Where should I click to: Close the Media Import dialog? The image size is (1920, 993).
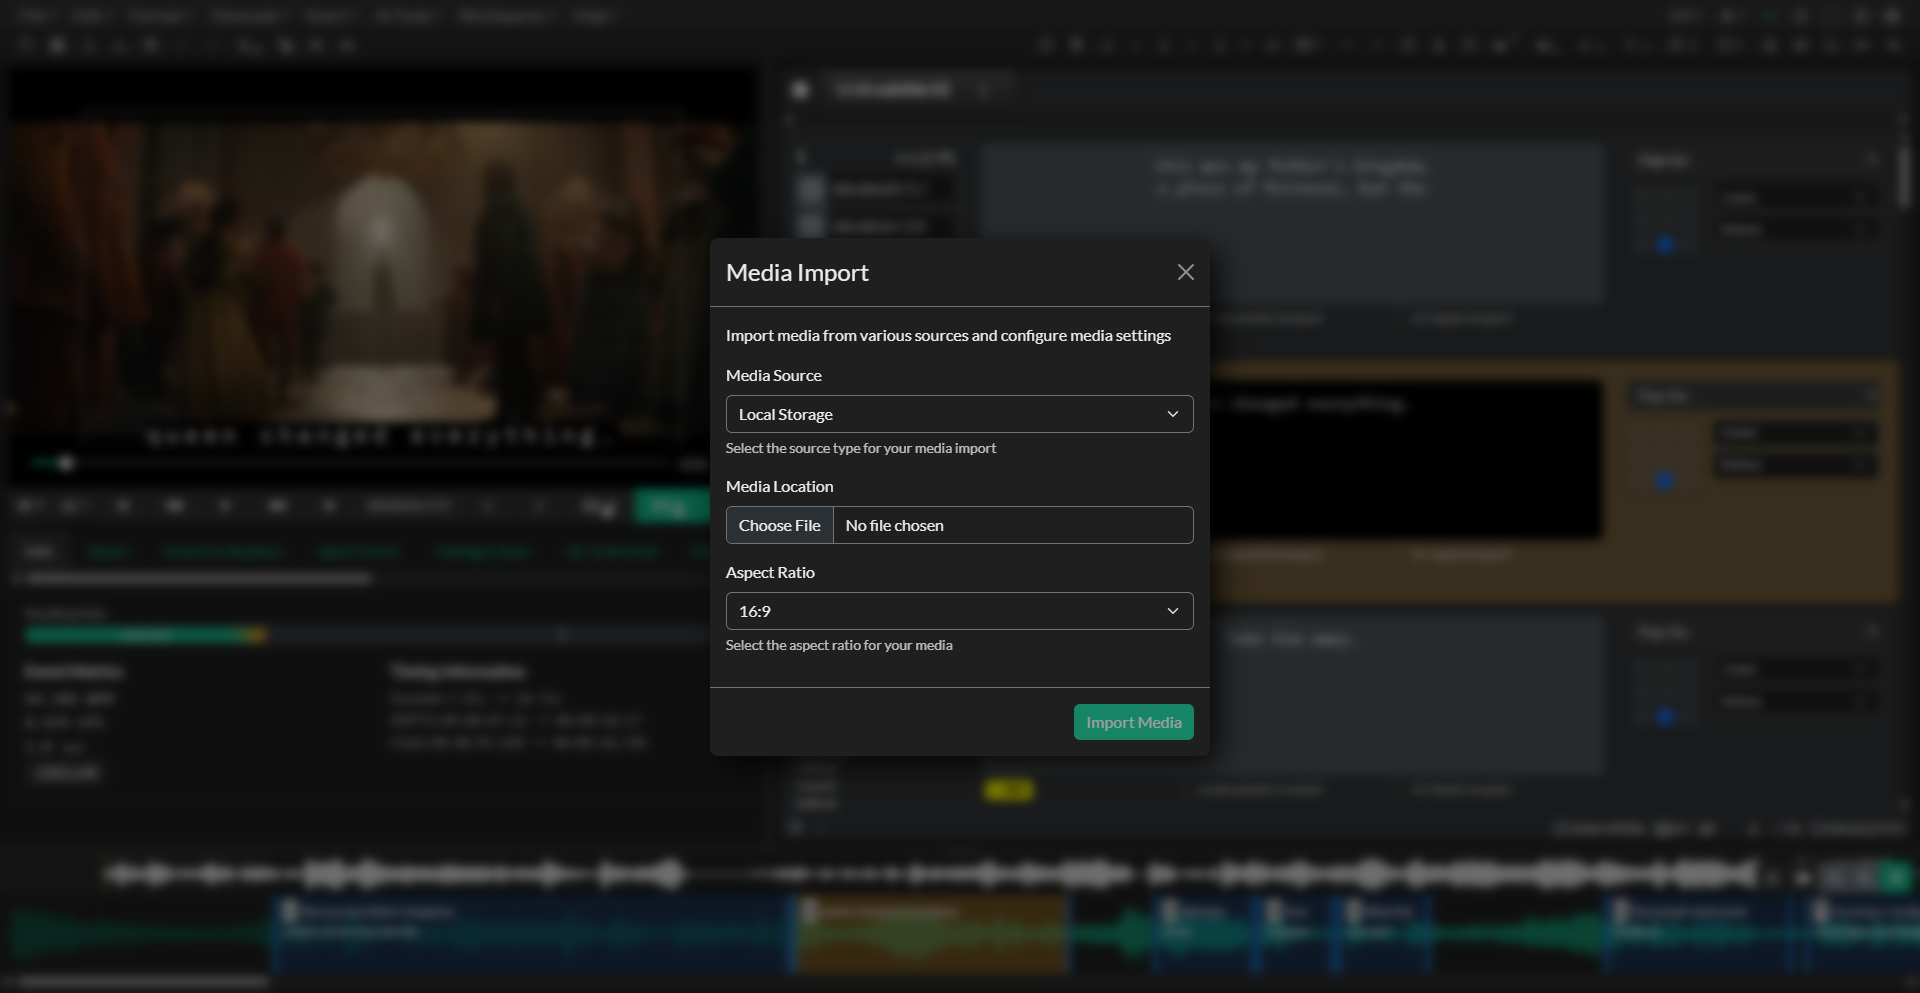pos(1185,271)
